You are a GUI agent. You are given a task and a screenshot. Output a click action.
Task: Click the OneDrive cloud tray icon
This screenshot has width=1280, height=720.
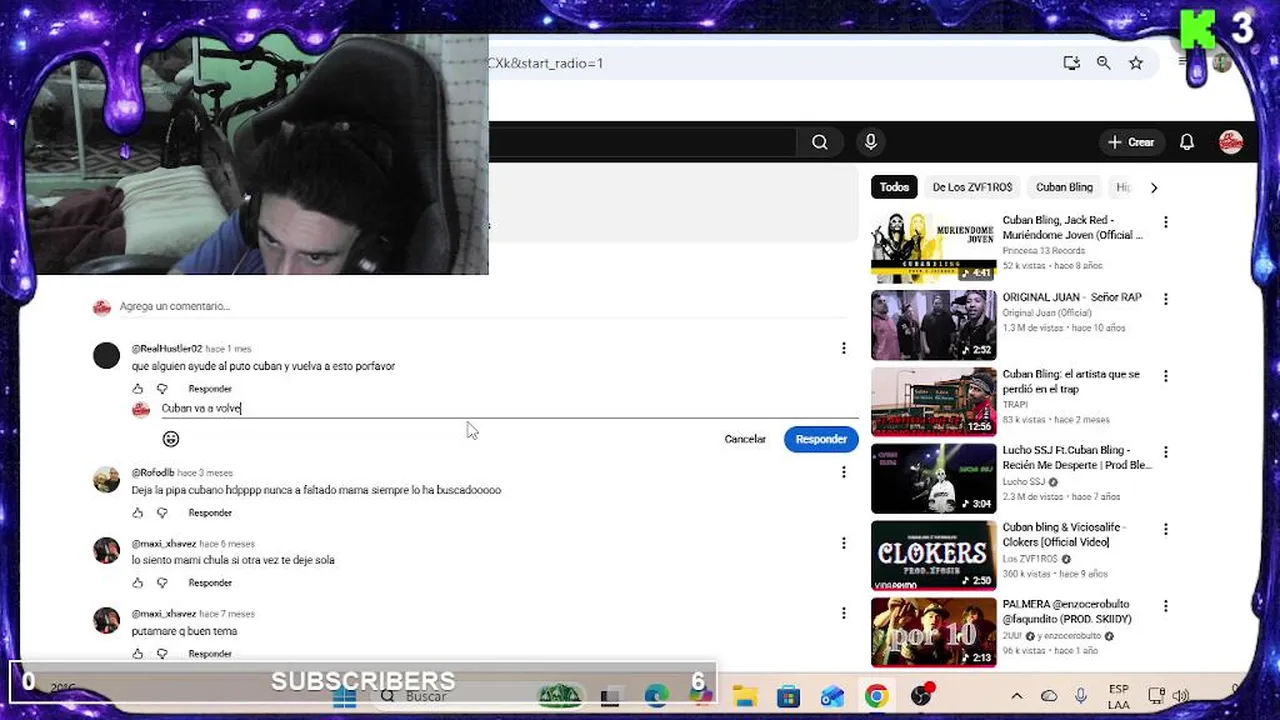click(1048, 696)
